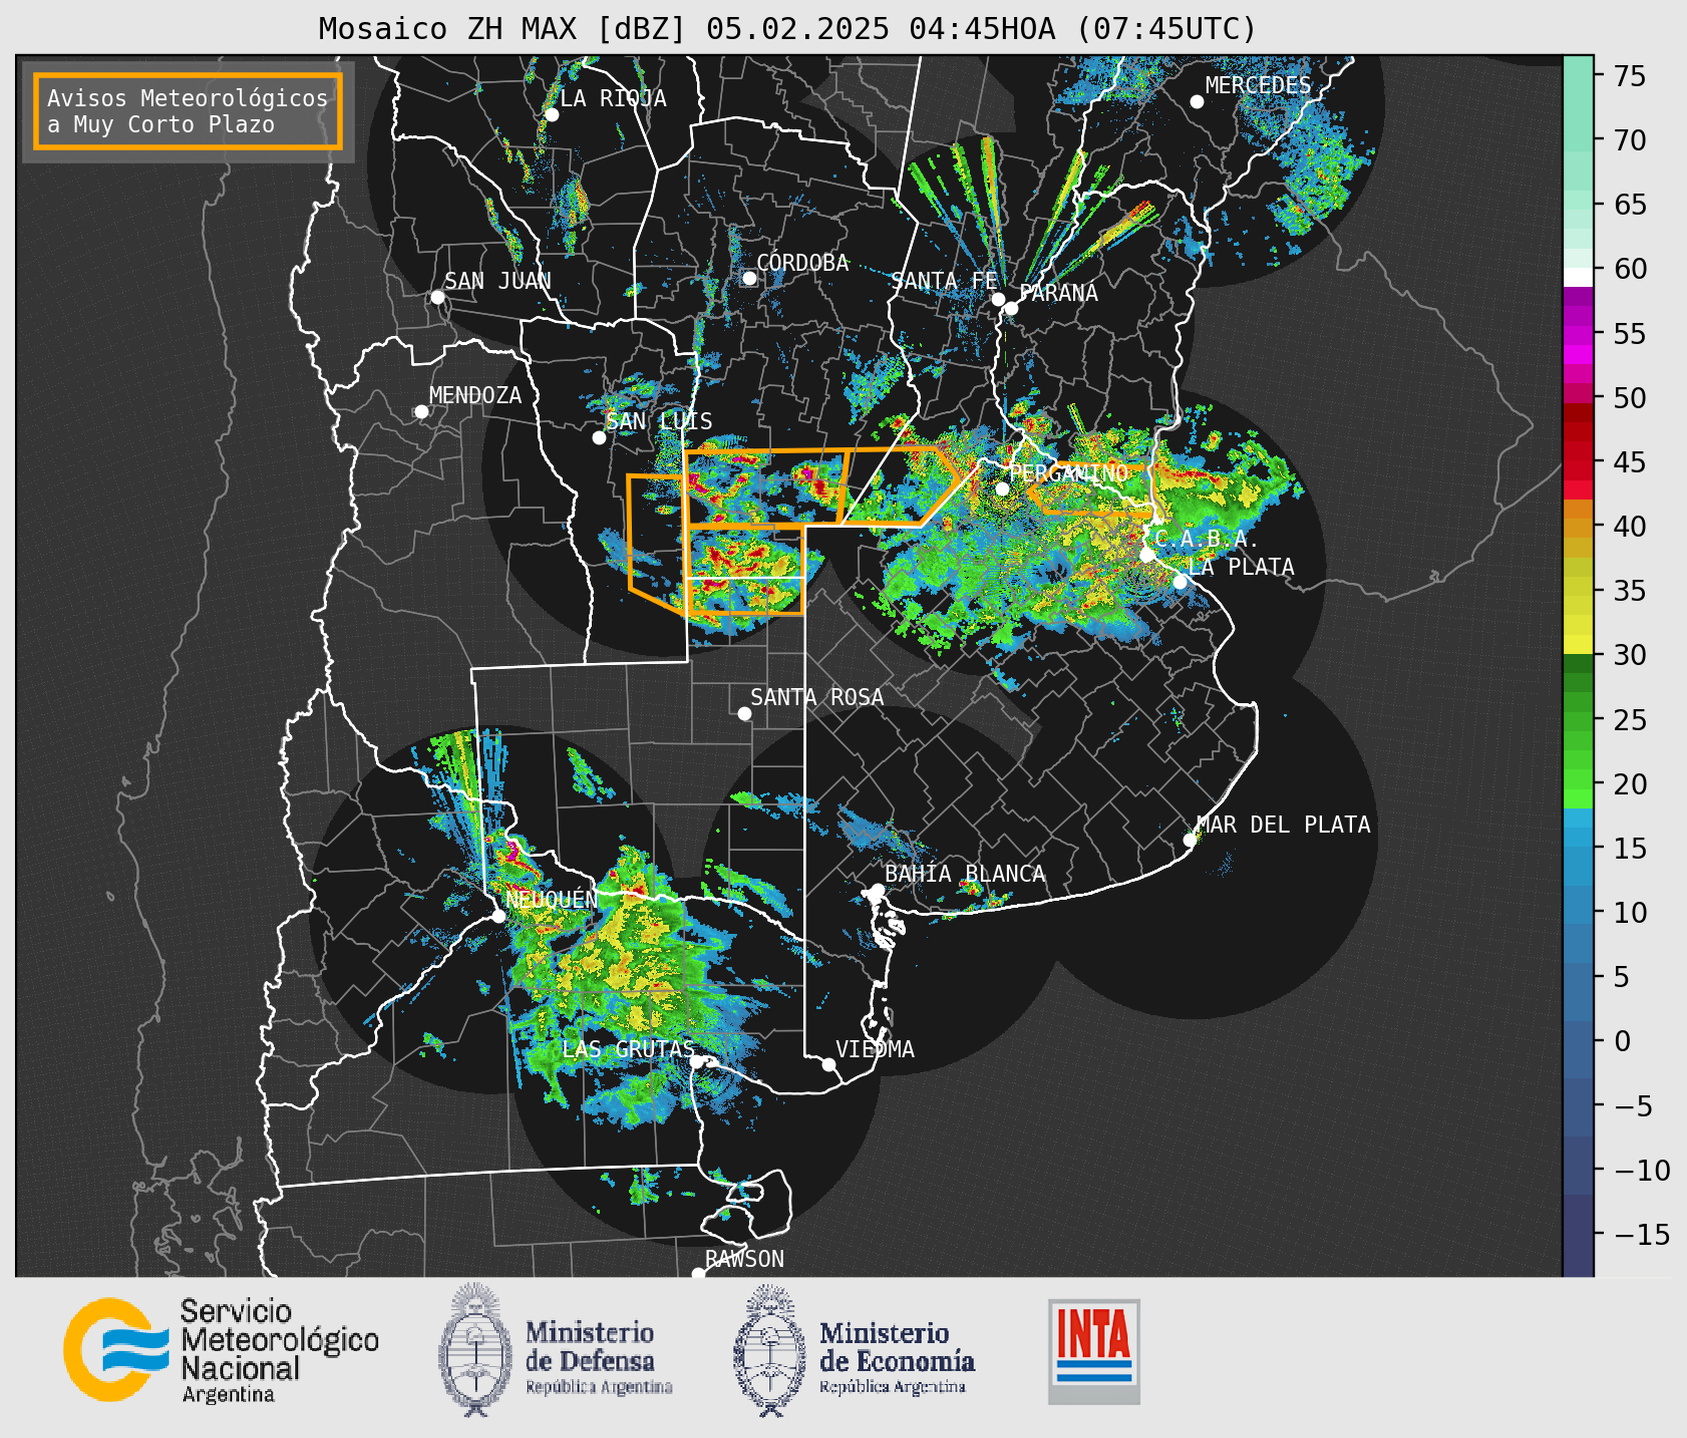Select the CORDOBA city label
This screenshot has width=1687, height=1438.
point(802,263)
